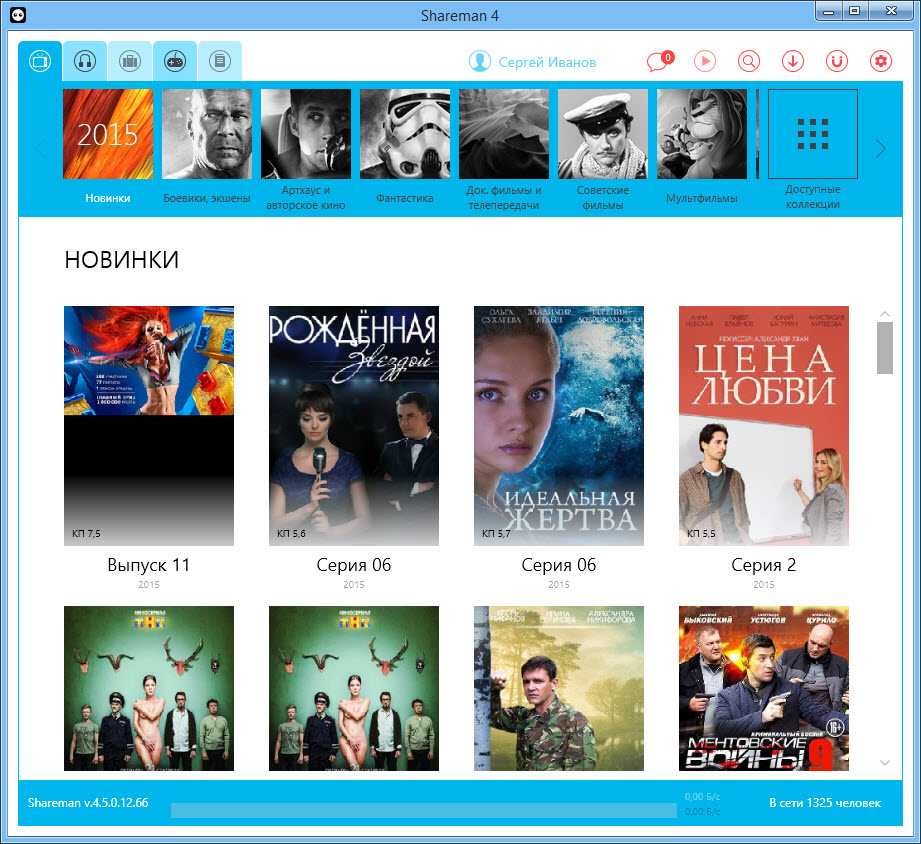The image size is (921, 844).
Task: Open the Идеальная жертва poster
Action: click(559, 426)
